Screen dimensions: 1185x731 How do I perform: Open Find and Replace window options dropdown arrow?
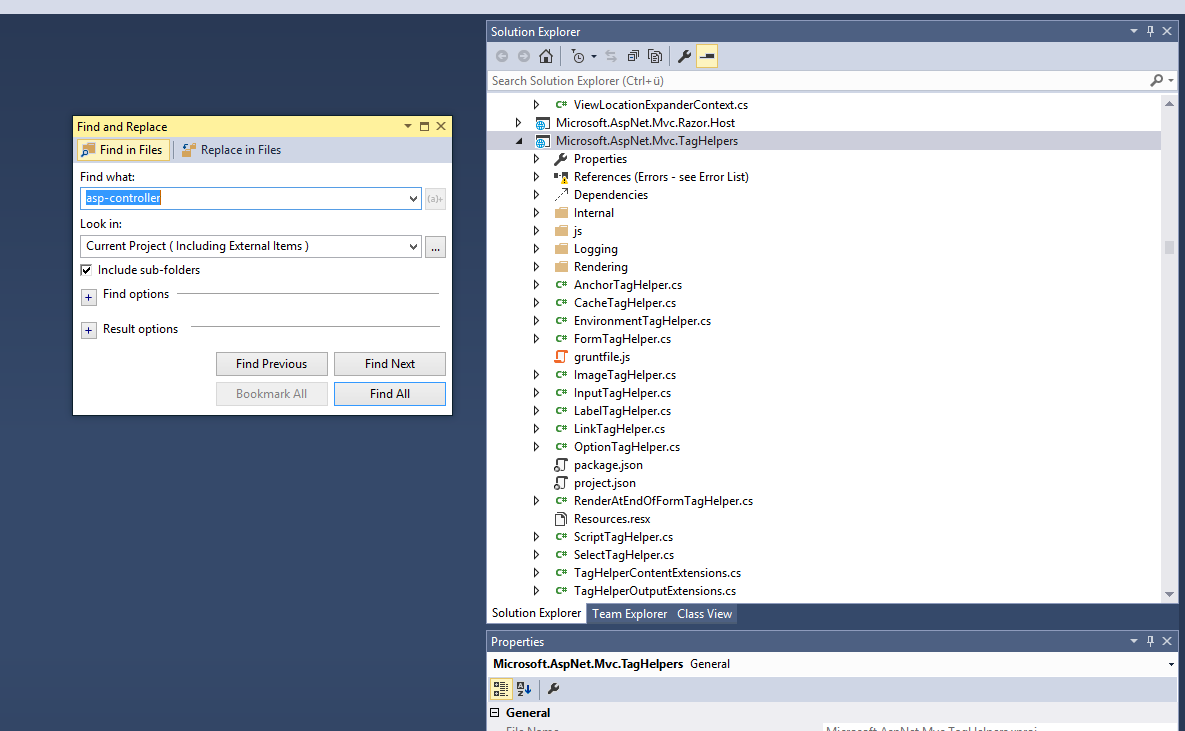pos(408,126)
